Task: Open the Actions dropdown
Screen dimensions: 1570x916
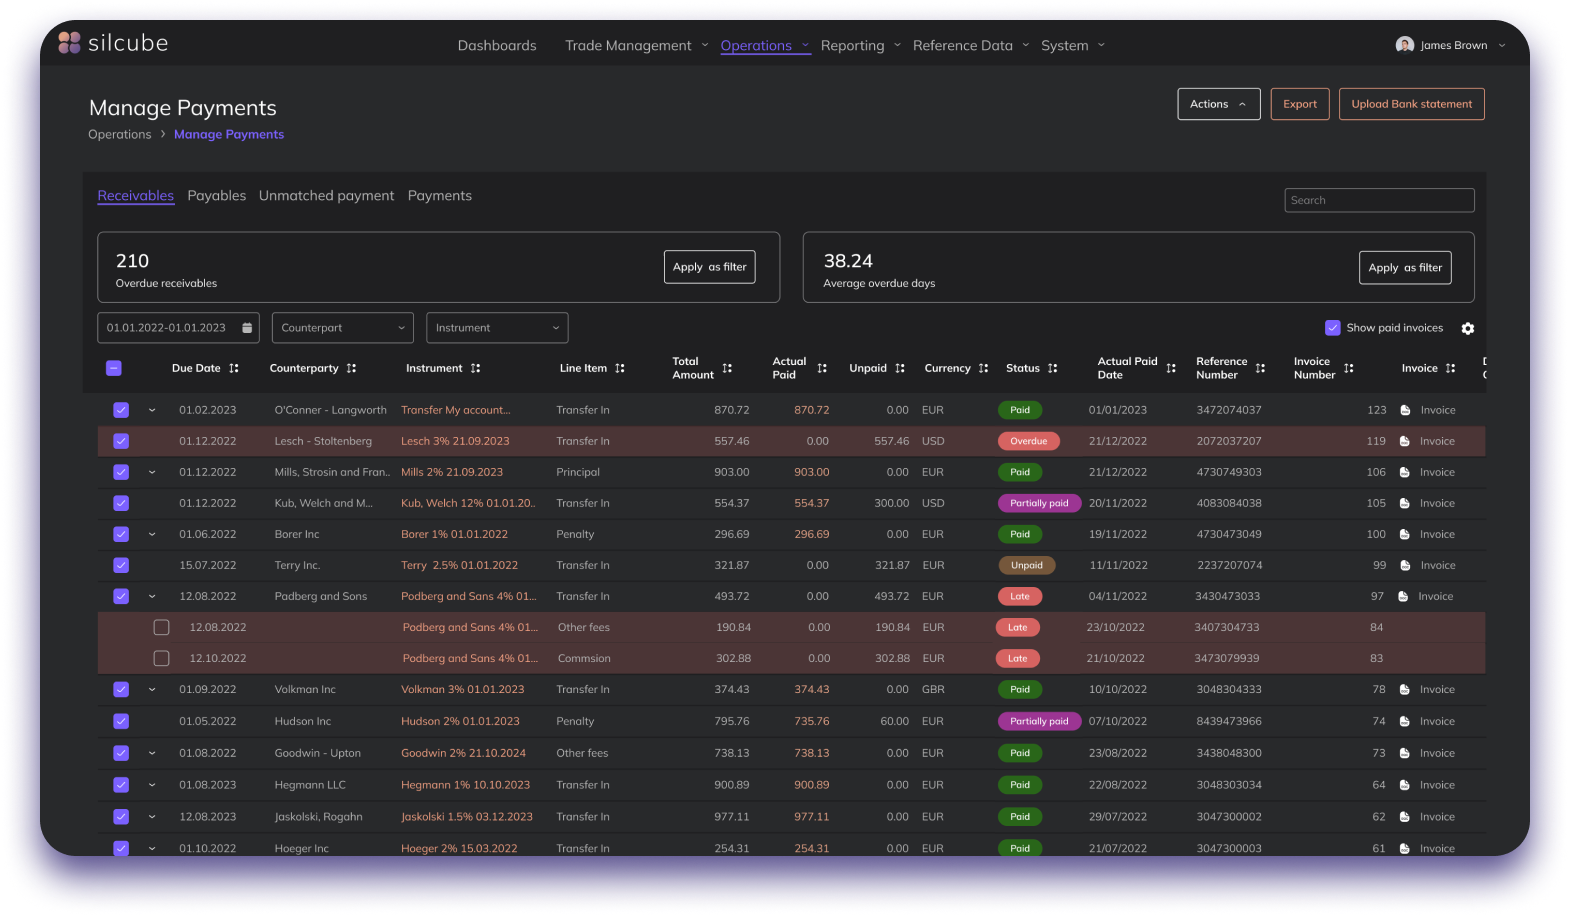Action: pyautogui.click(x=1218, y=104)
